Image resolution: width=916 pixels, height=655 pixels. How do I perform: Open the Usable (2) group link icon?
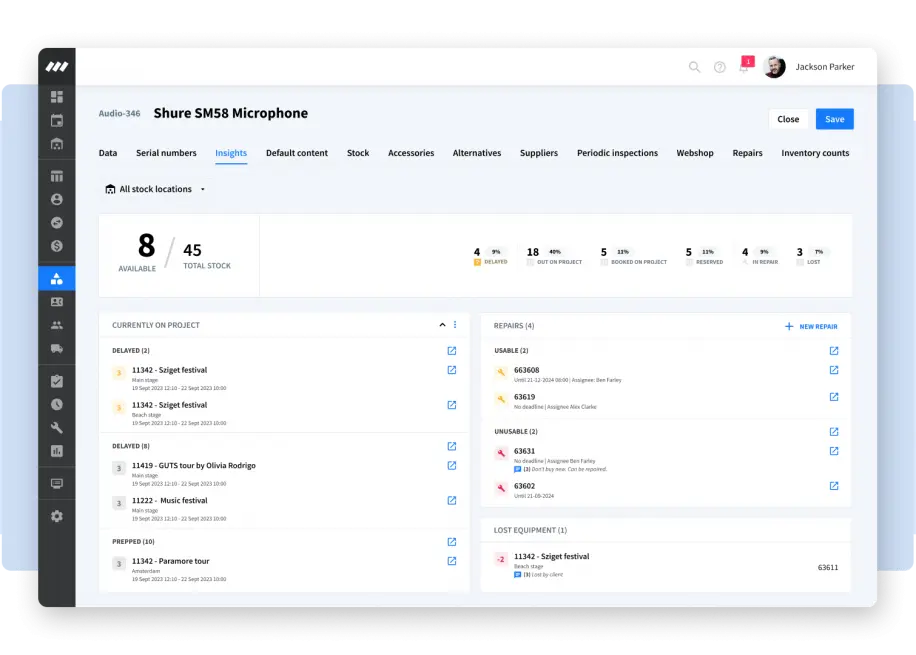pyautogui.click(x=834, y=351)
